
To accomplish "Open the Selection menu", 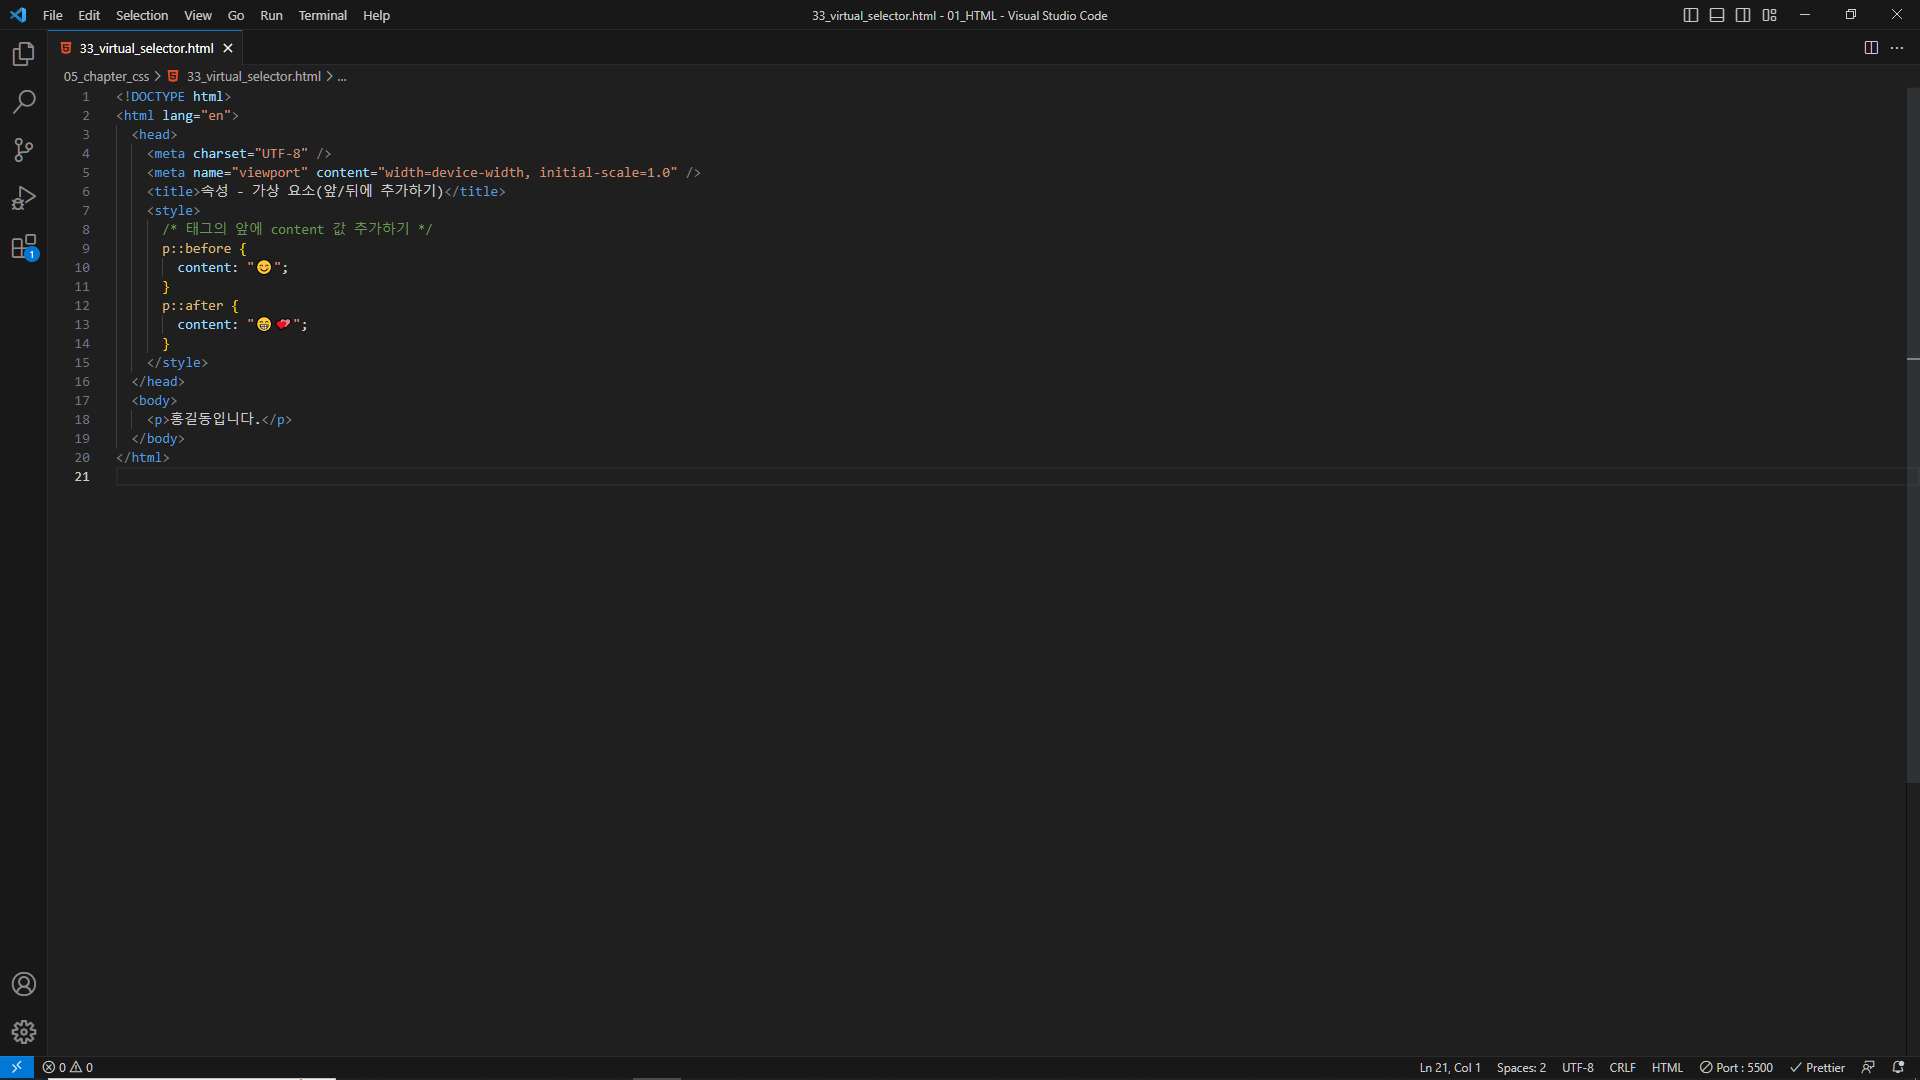I will pyautogui.click(x=142, y=15).
